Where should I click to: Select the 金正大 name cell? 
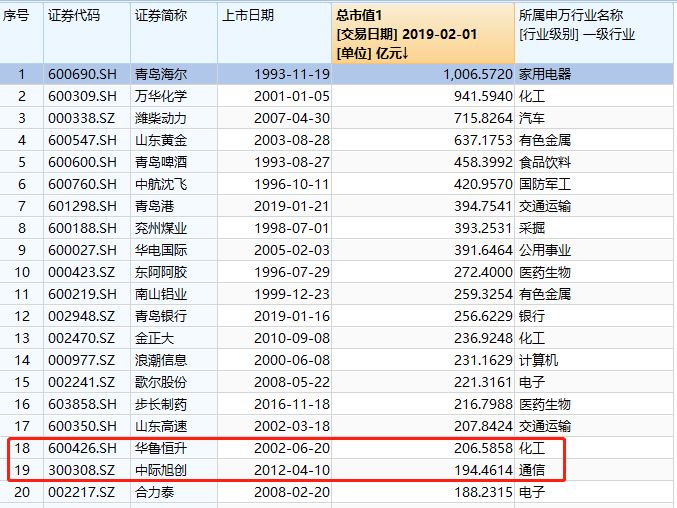[x=174, y=338]
